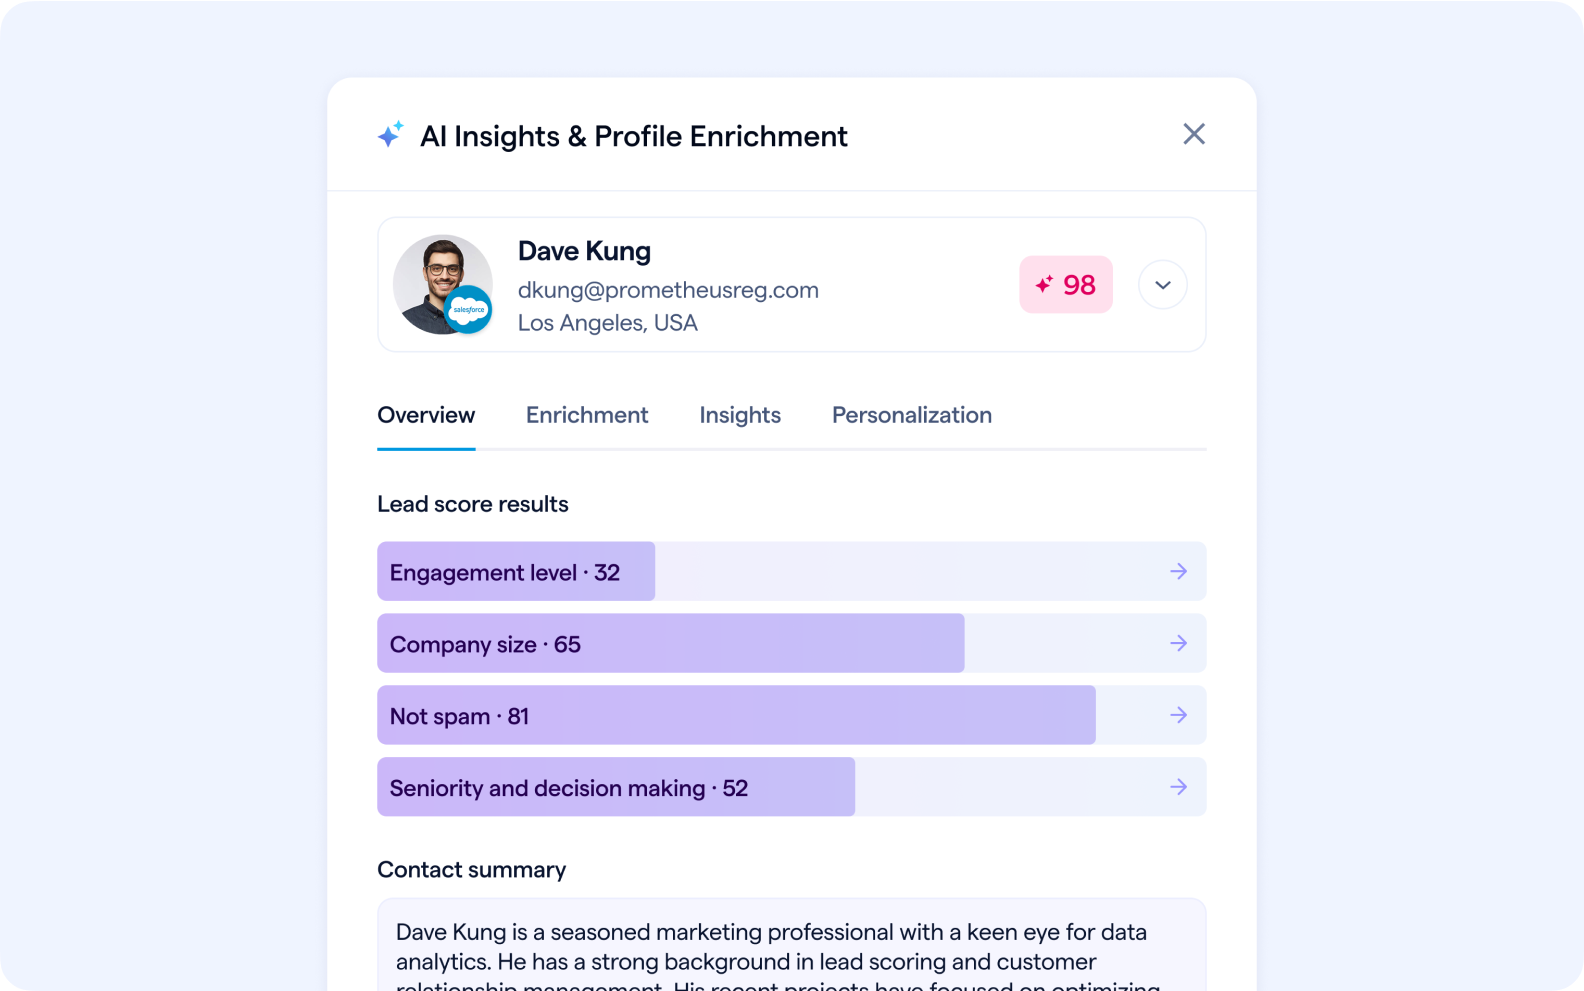1584x991 pixels.
Task: Click the dkung@prometheusreg.com email address
Action: [668, 290]
